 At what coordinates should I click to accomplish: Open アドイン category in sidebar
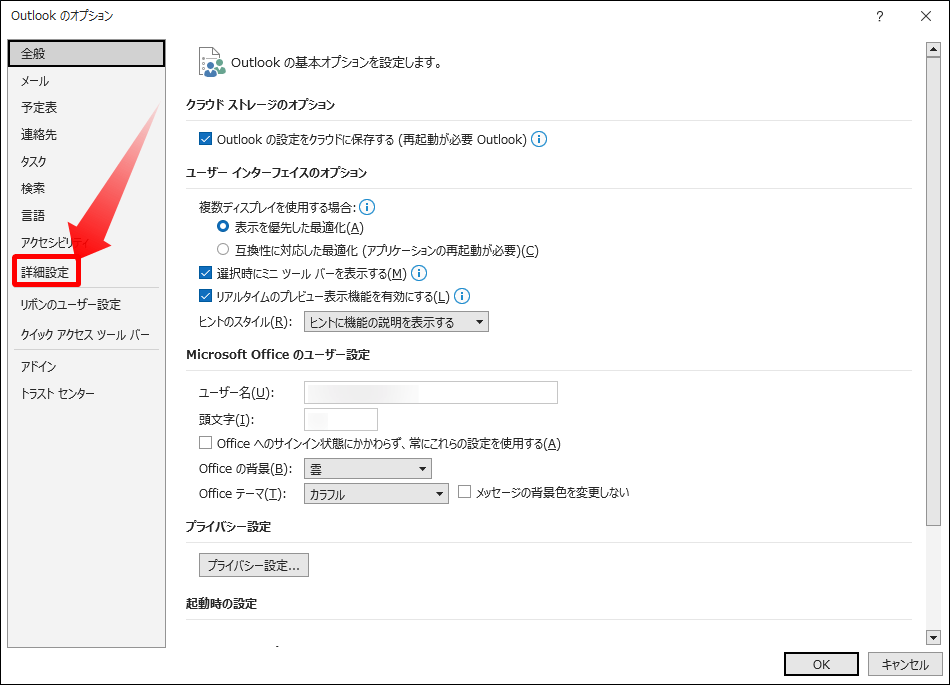tap(87, 366)
